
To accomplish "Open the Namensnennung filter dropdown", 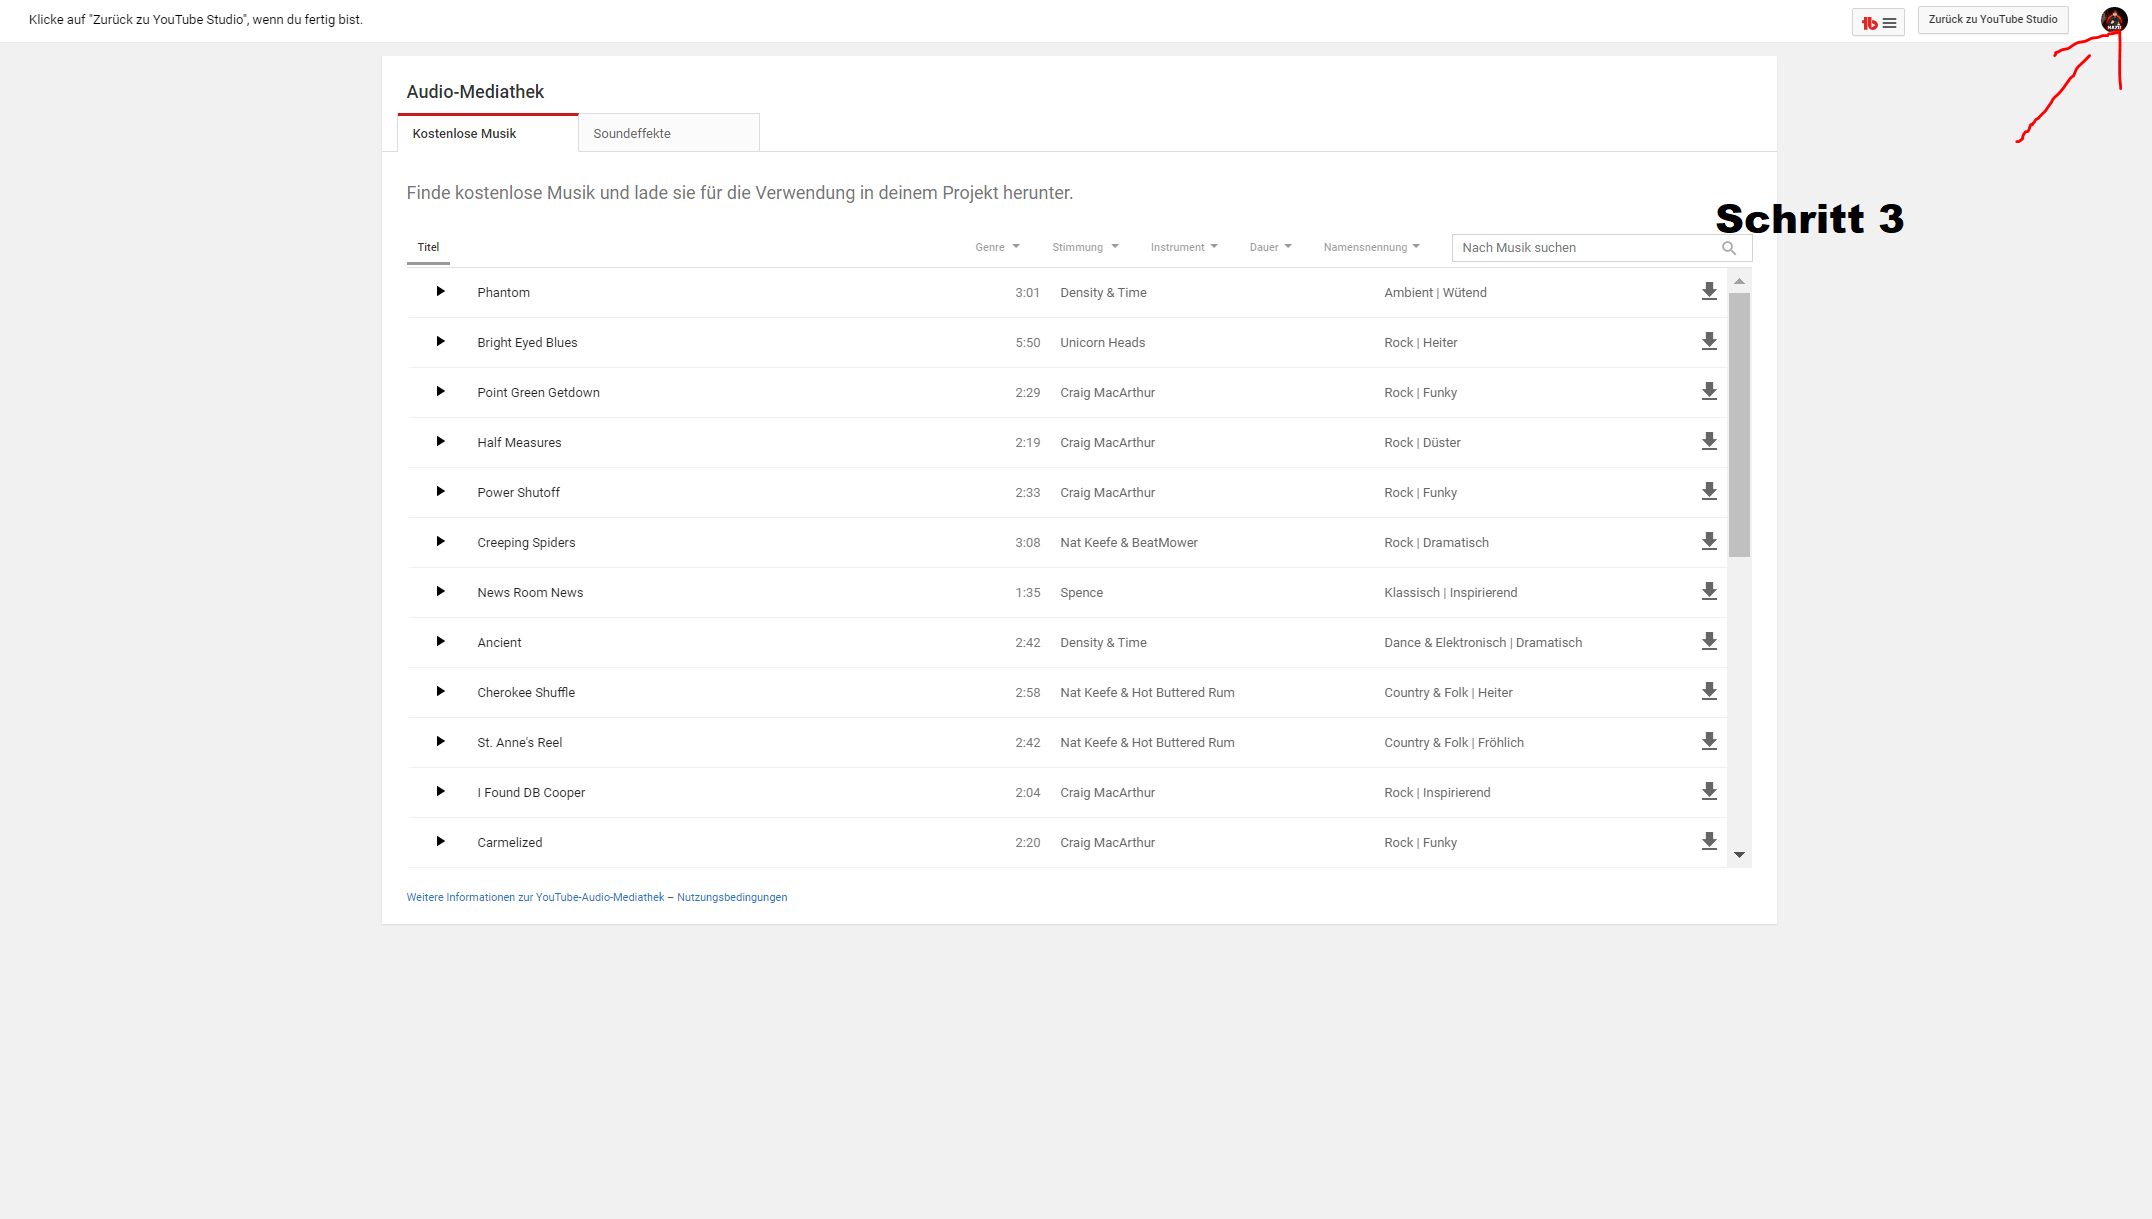I will pyautogui.click(x=1371, y=247).
